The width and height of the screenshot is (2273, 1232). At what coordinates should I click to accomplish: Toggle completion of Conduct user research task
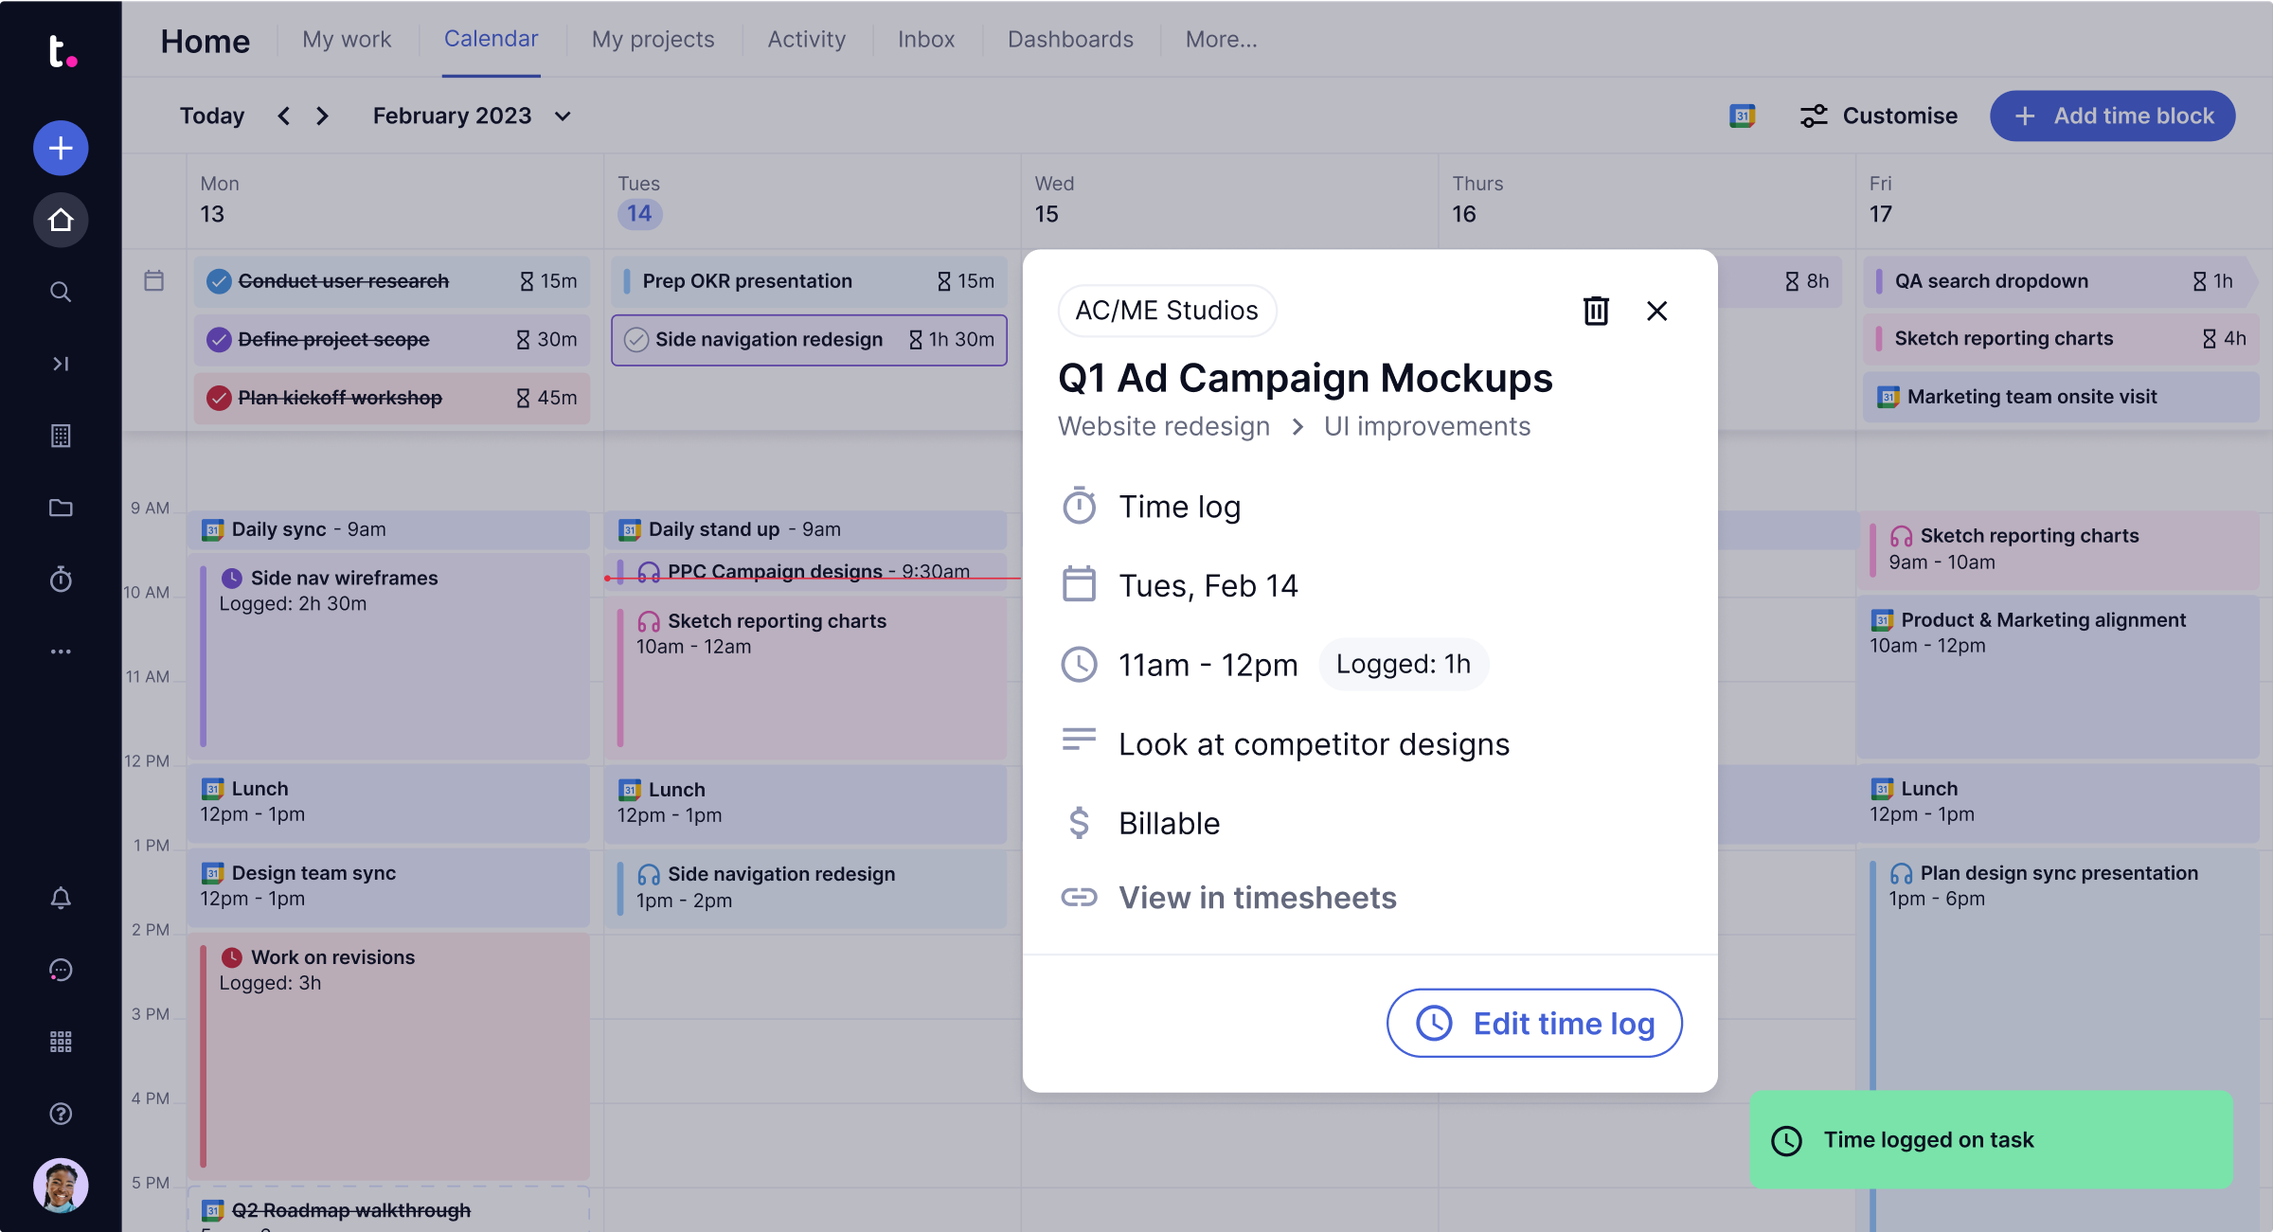coord(220,281)
